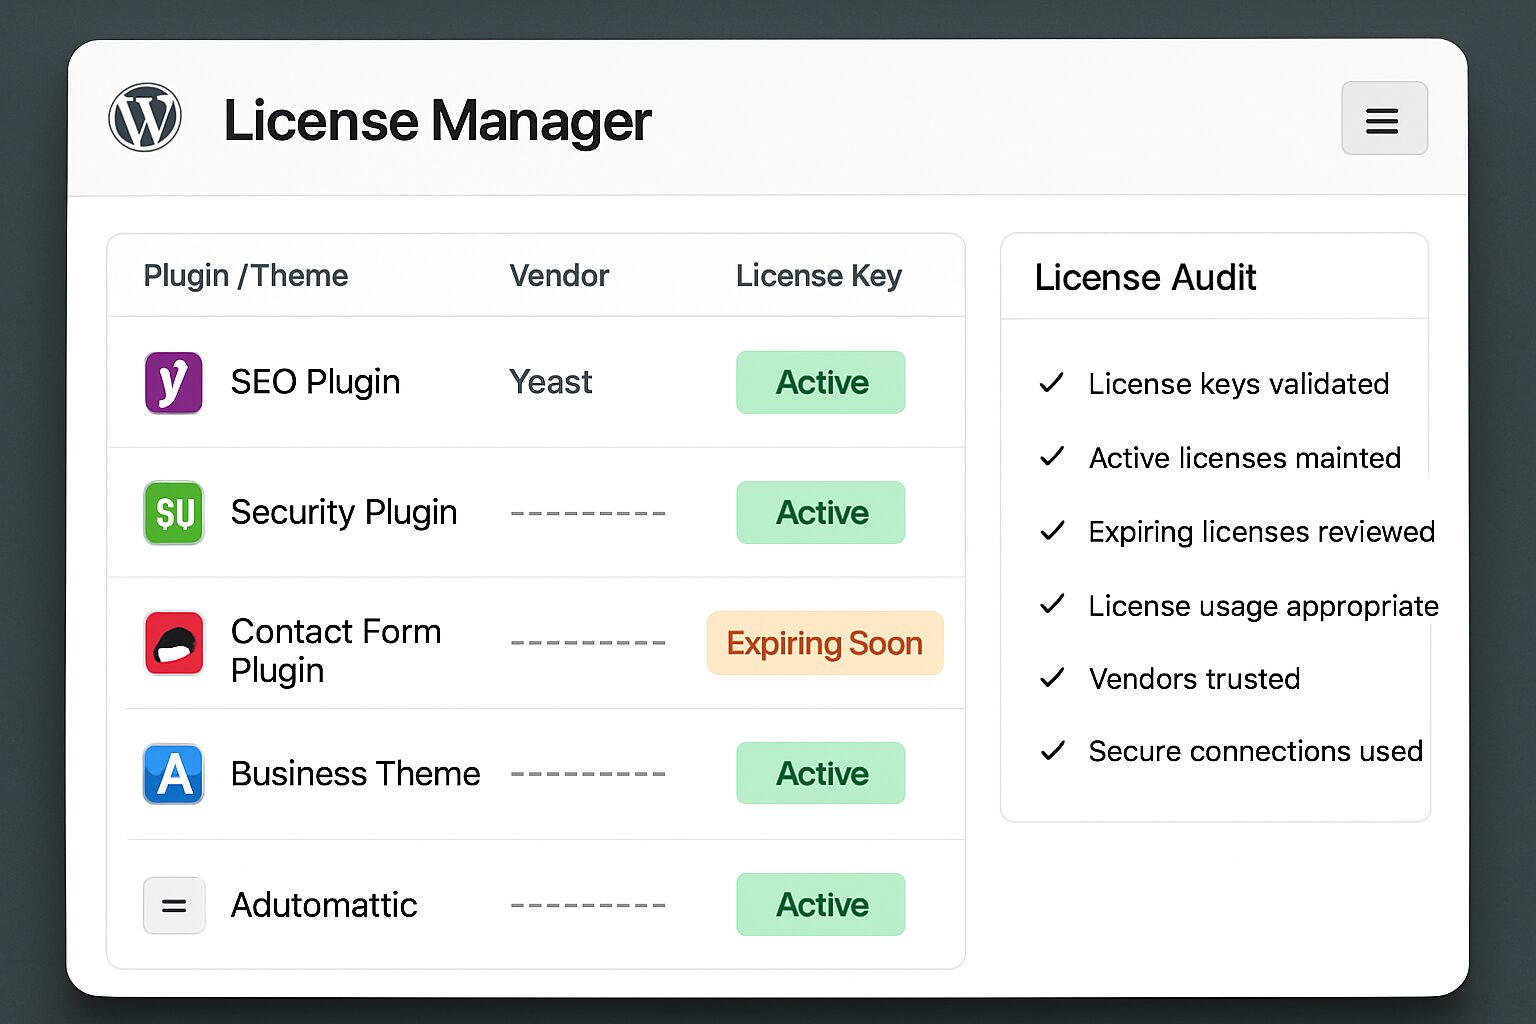Image resolution: width=1536 pixels, height=1024 pixels.
Task: Select the Yoast SEO Plugin icon
Action: coord(173,382)
